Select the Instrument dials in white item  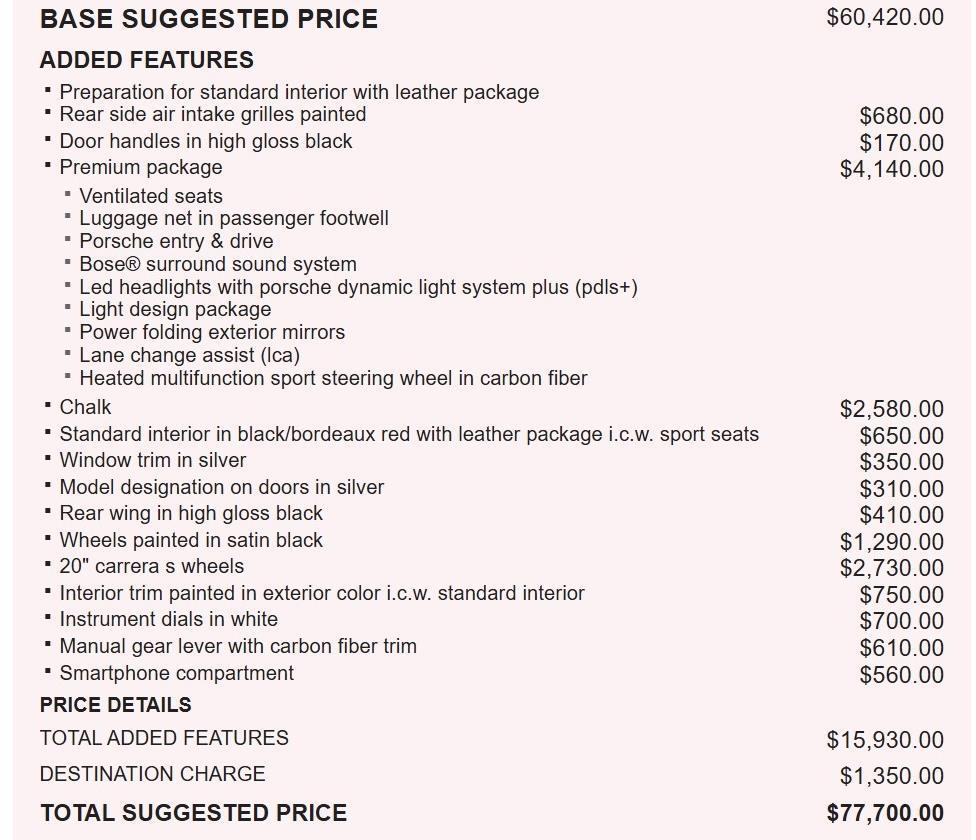pyautogui.click(x=168, y=619)
